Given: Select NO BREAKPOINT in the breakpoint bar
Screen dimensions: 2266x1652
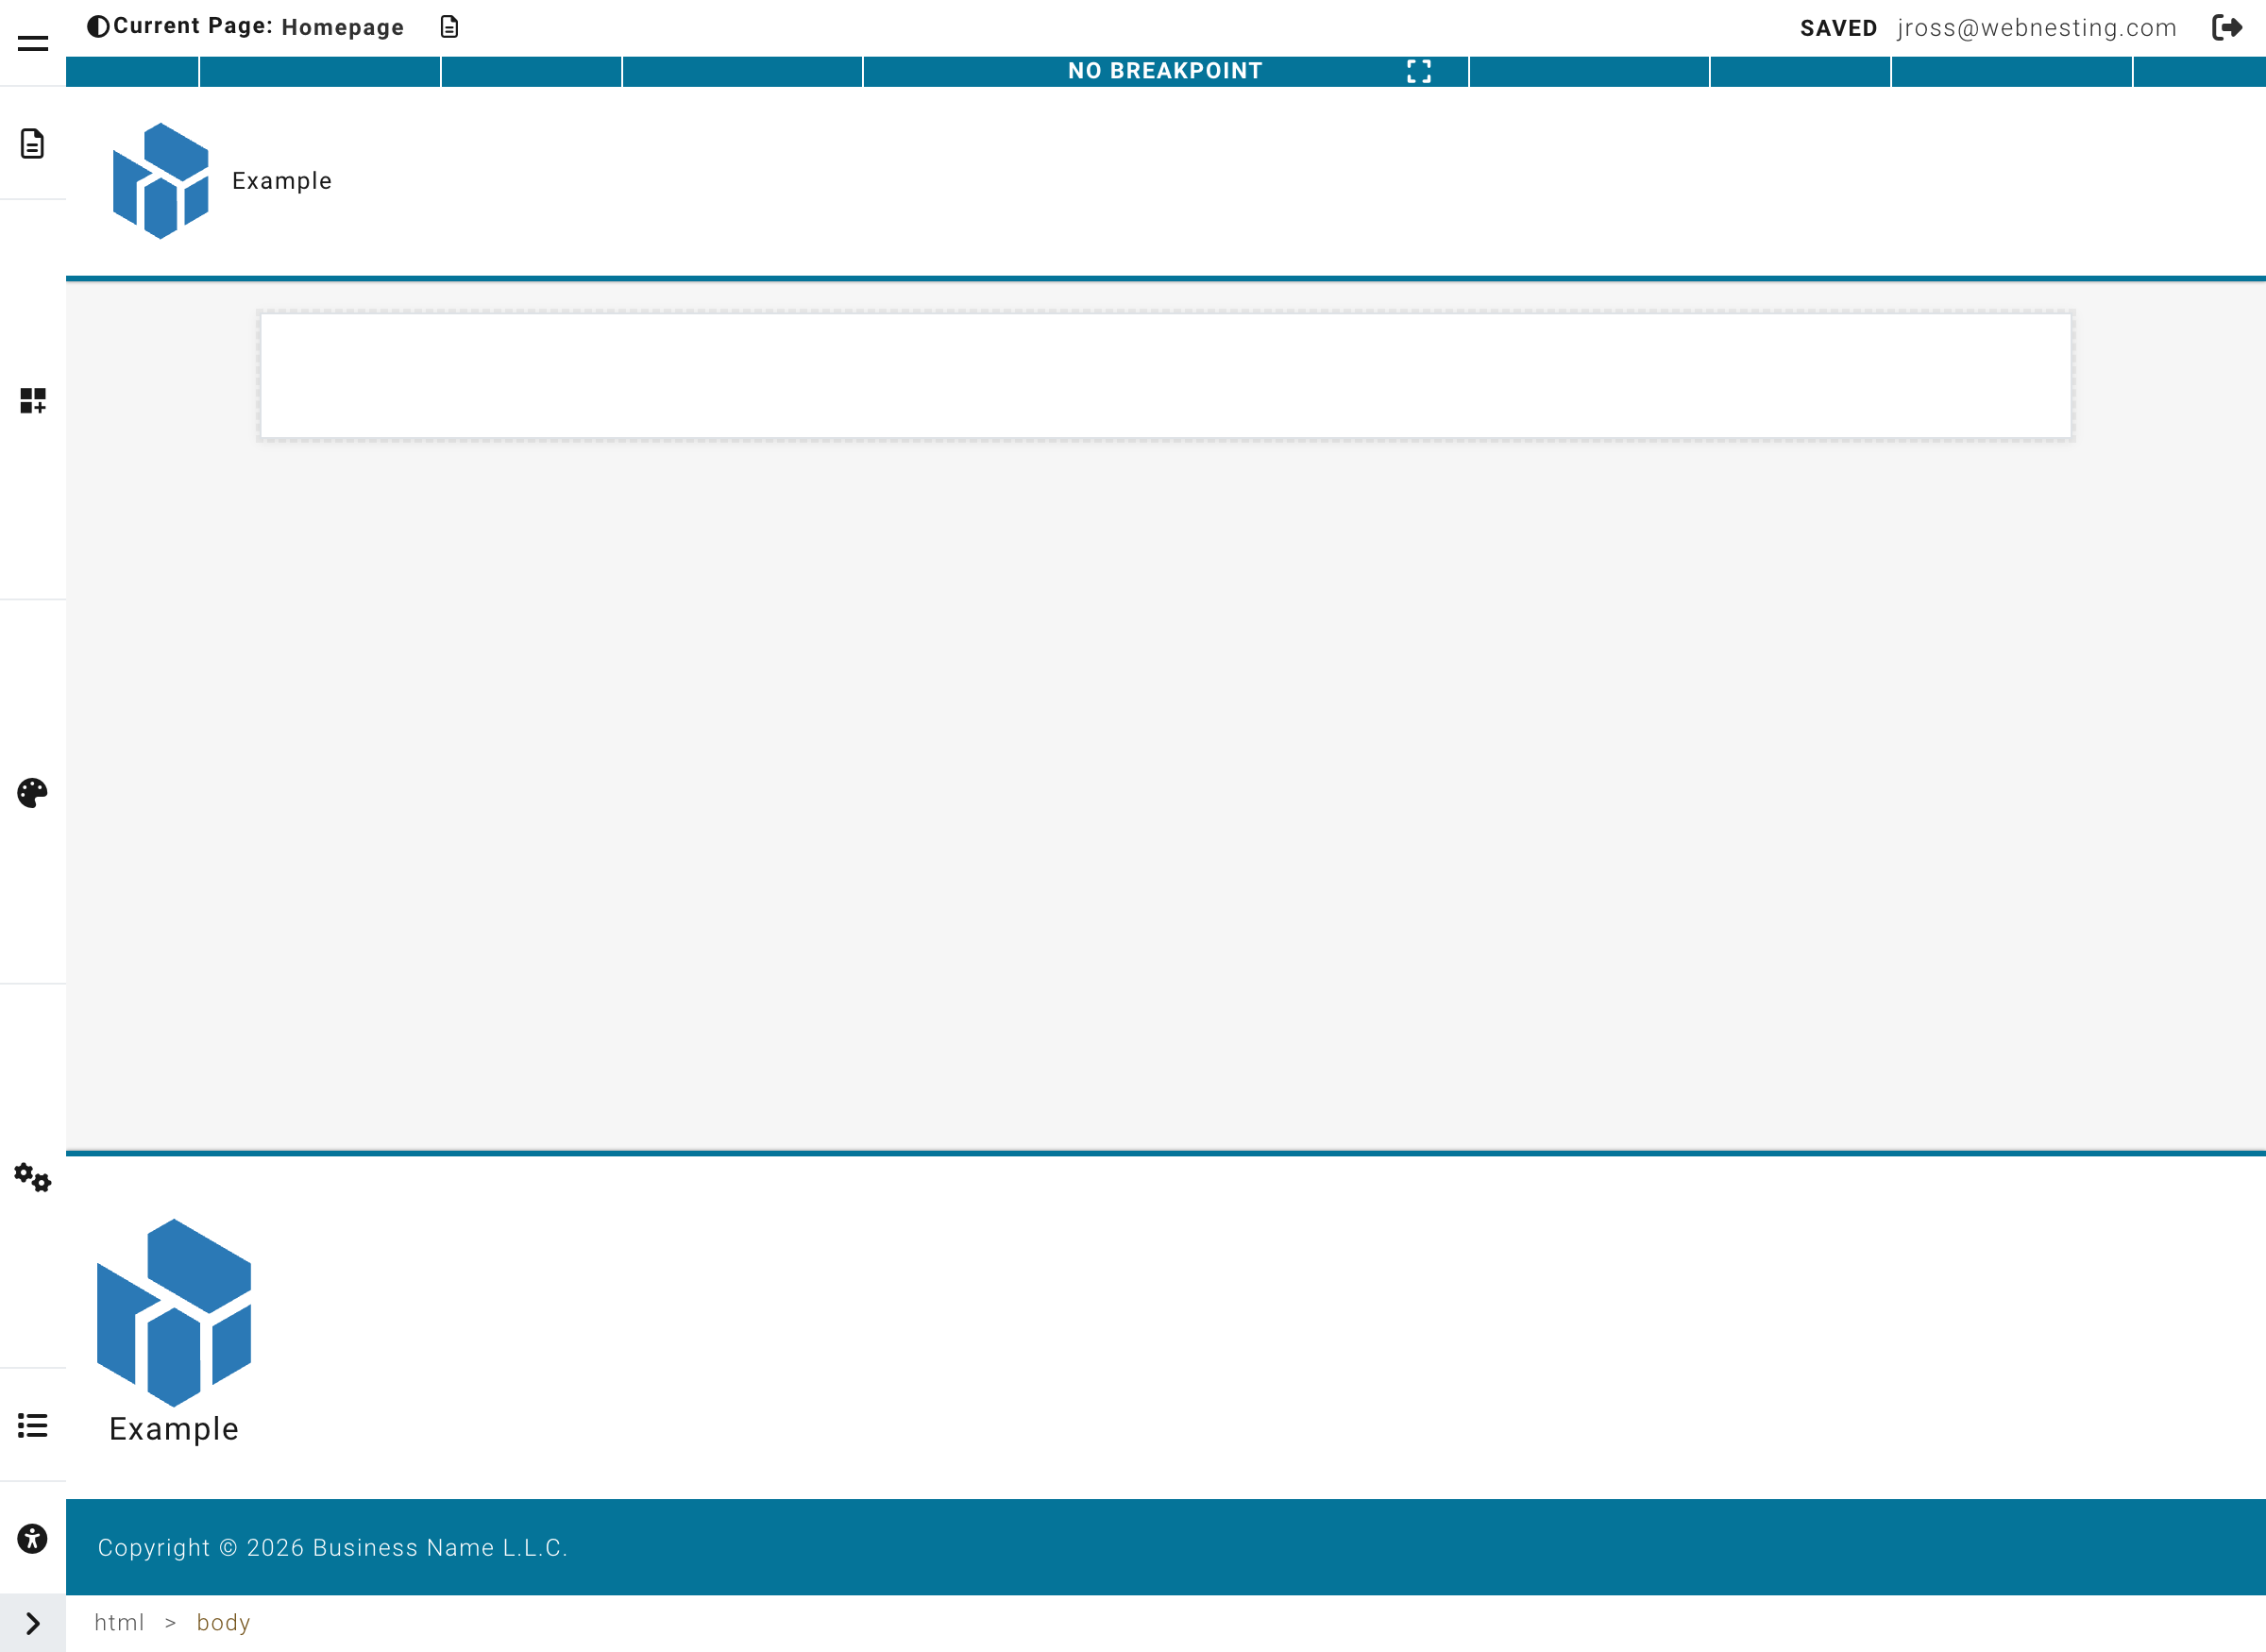Looking at the screenshot, I should tap(1166, 71).
